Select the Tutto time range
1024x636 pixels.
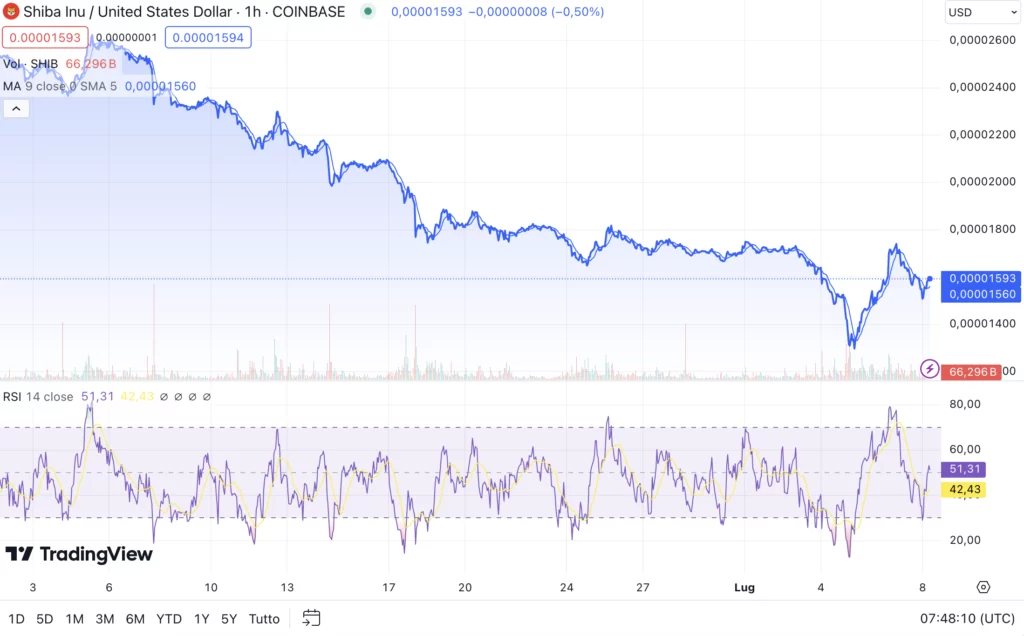[x=264, y=618]
